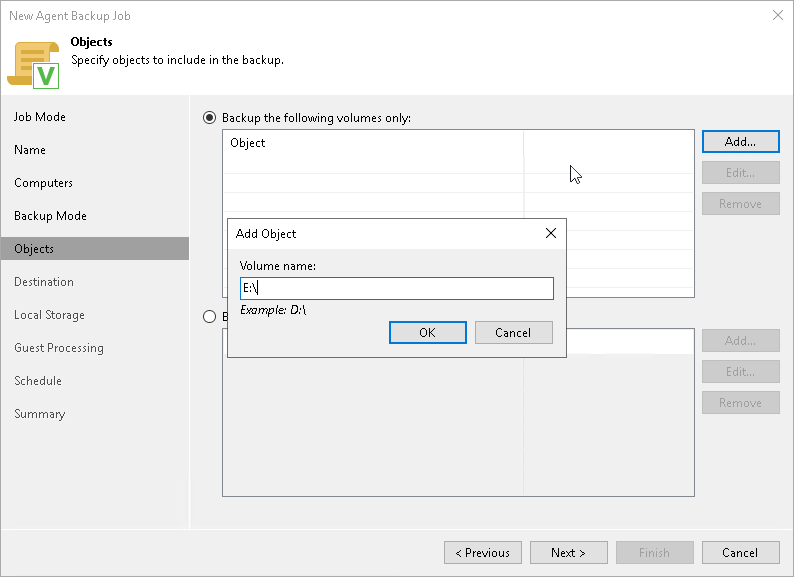
Task: Click the top disabled Edit... button
Action: pyautogui.click(x=740, y=173)
